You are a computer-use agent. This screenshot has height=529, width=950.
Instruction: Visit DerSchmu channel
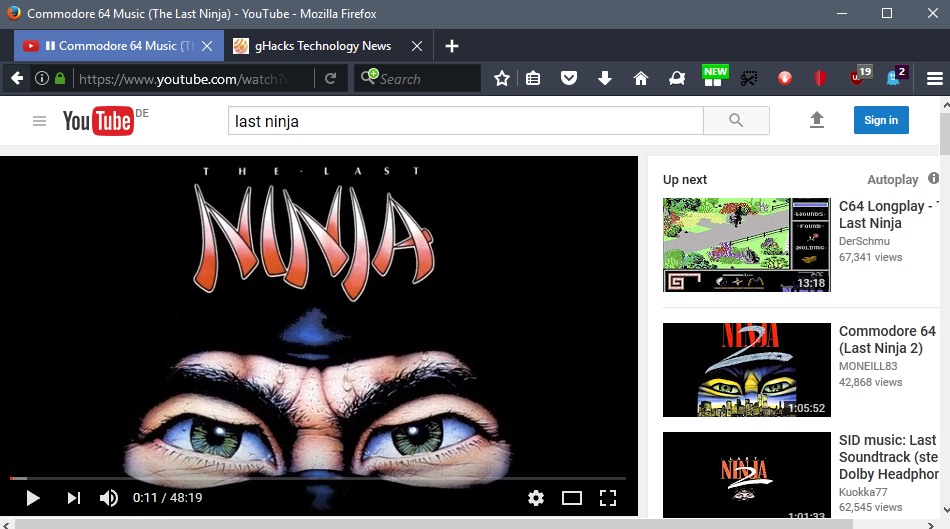(x=864, y=241)
